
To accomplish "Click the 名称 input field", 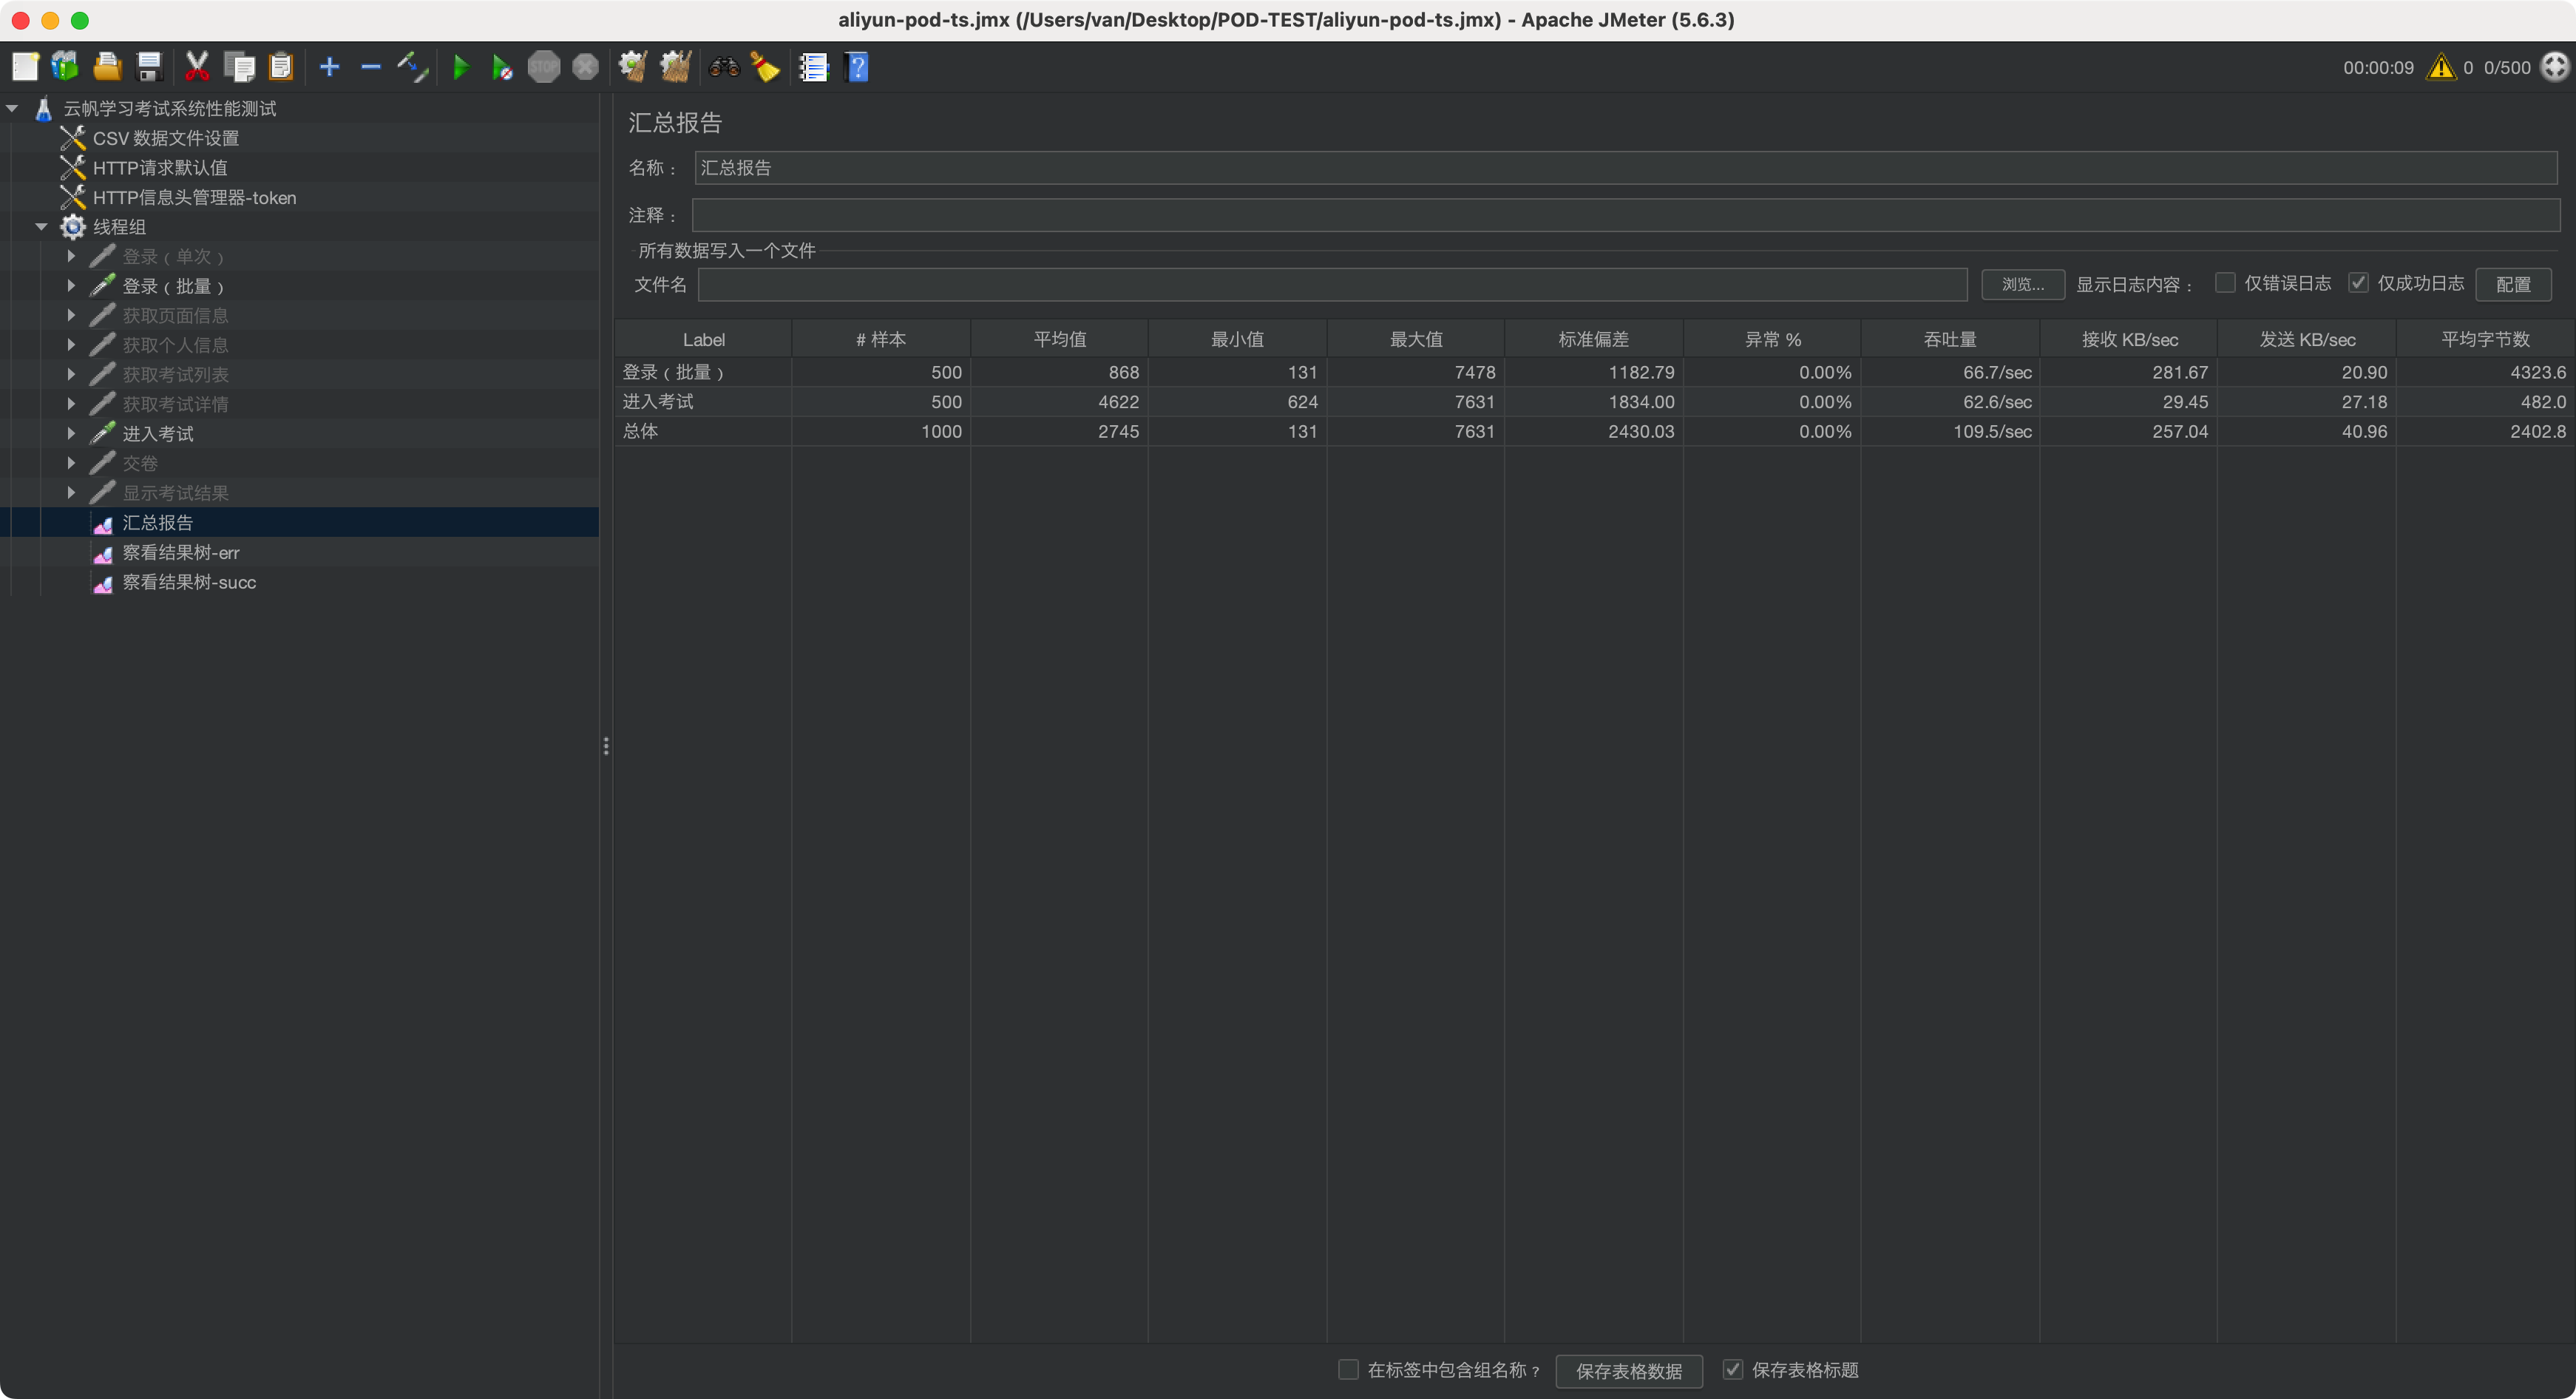I will point(1626,168).
